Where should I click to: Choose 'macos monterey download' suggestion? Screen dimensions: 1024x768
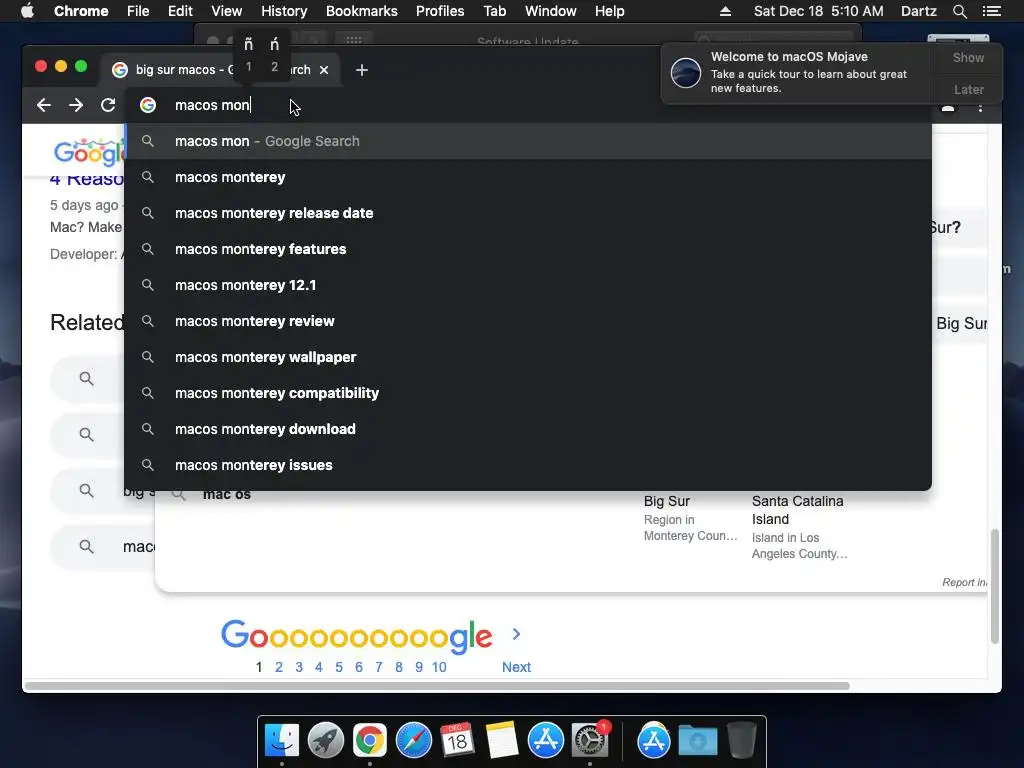pos(528,428)
